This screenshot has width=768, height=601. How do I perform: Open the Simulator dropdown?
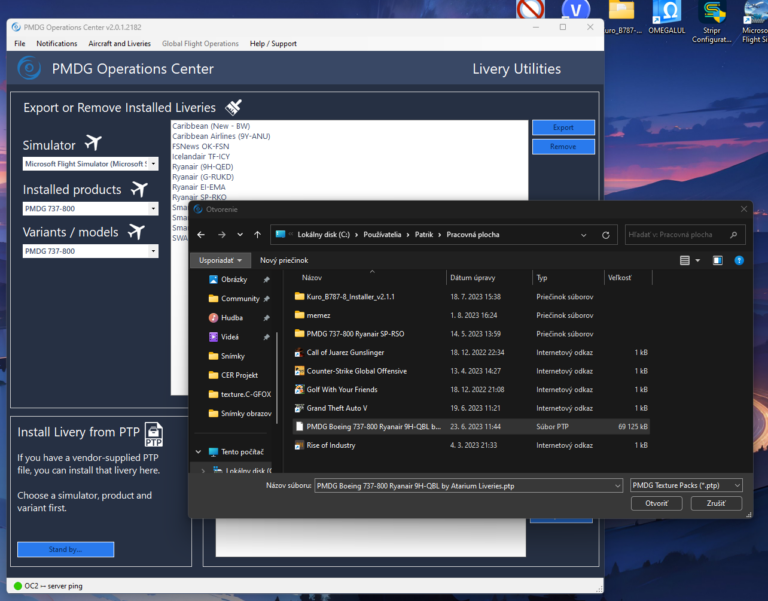click(153, 164)
